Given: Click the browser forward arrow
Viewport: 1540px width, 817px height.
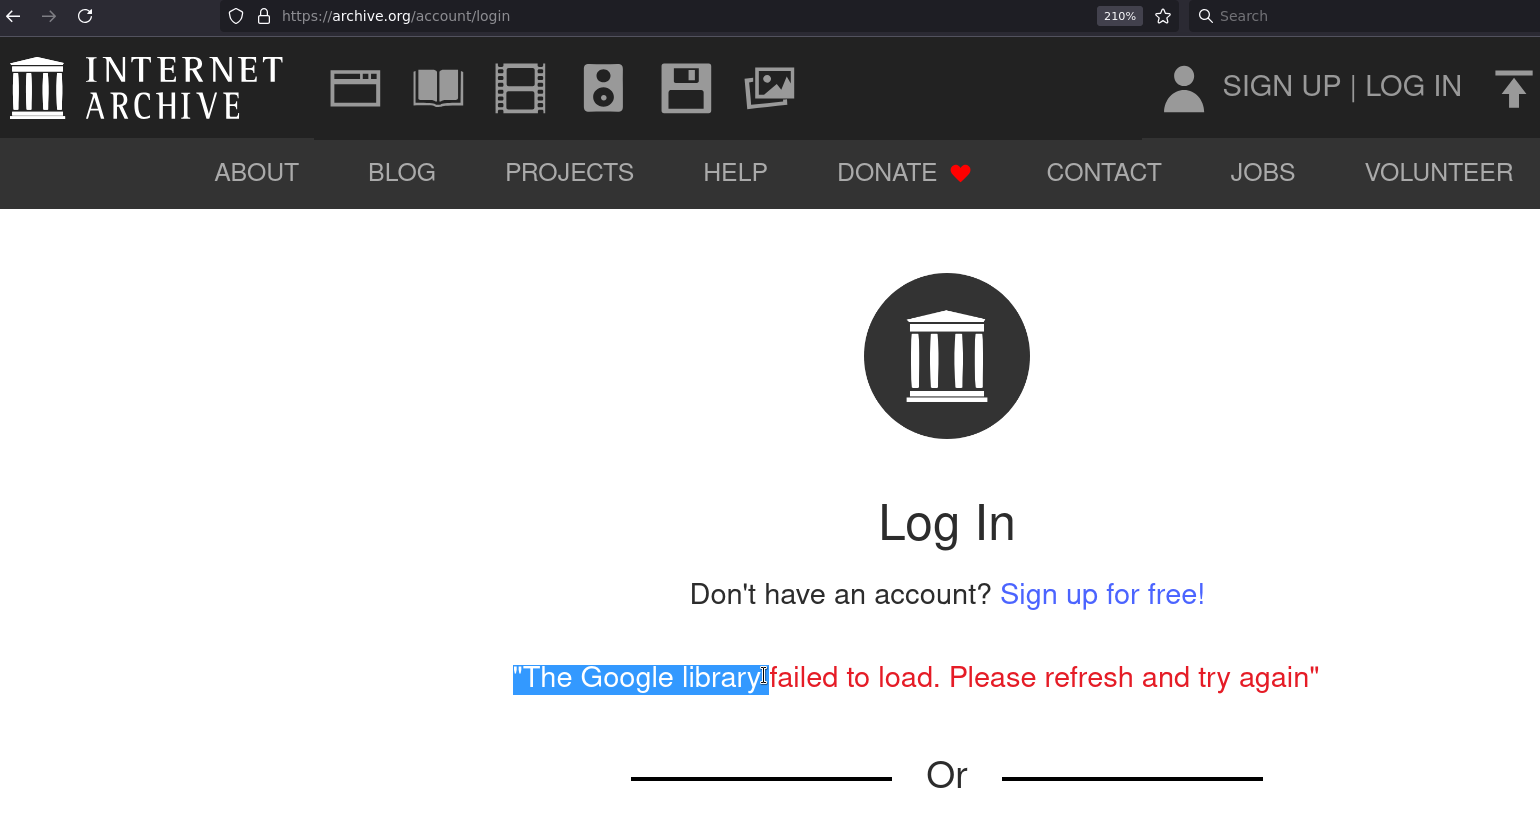Looking at the screenshot, I should [49, 16].
